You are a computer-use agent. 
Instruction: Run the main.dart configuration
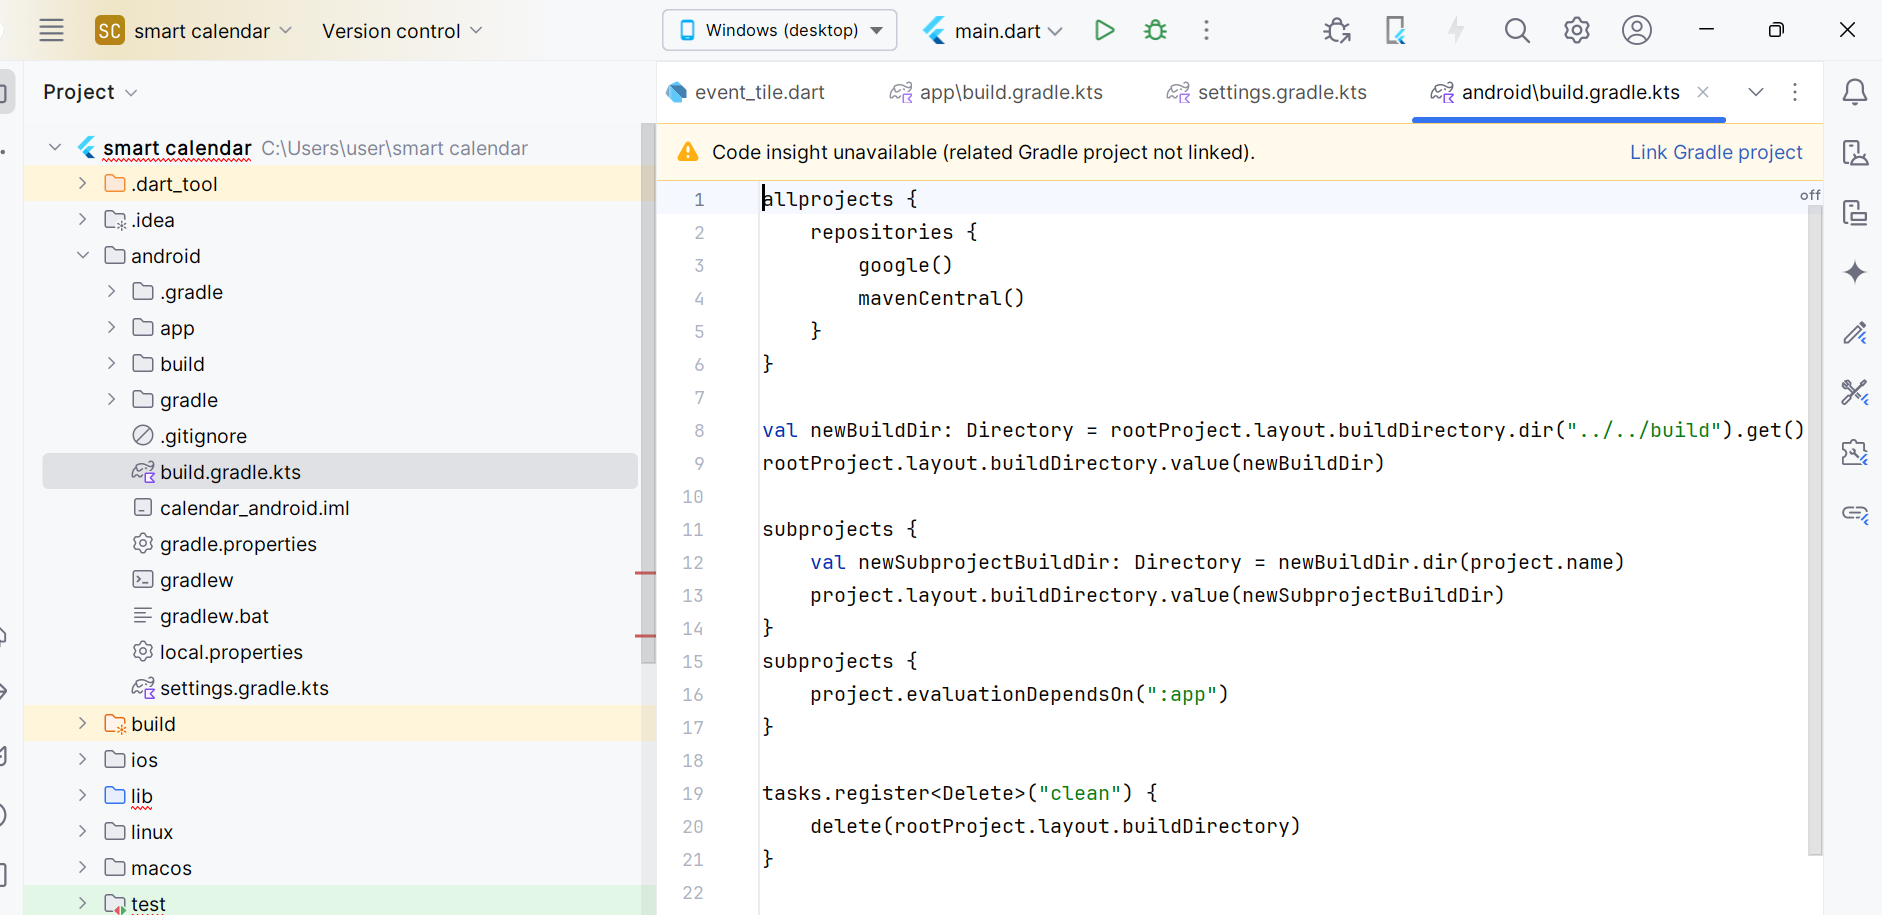pyautogui.click(x=1104, y=30)
